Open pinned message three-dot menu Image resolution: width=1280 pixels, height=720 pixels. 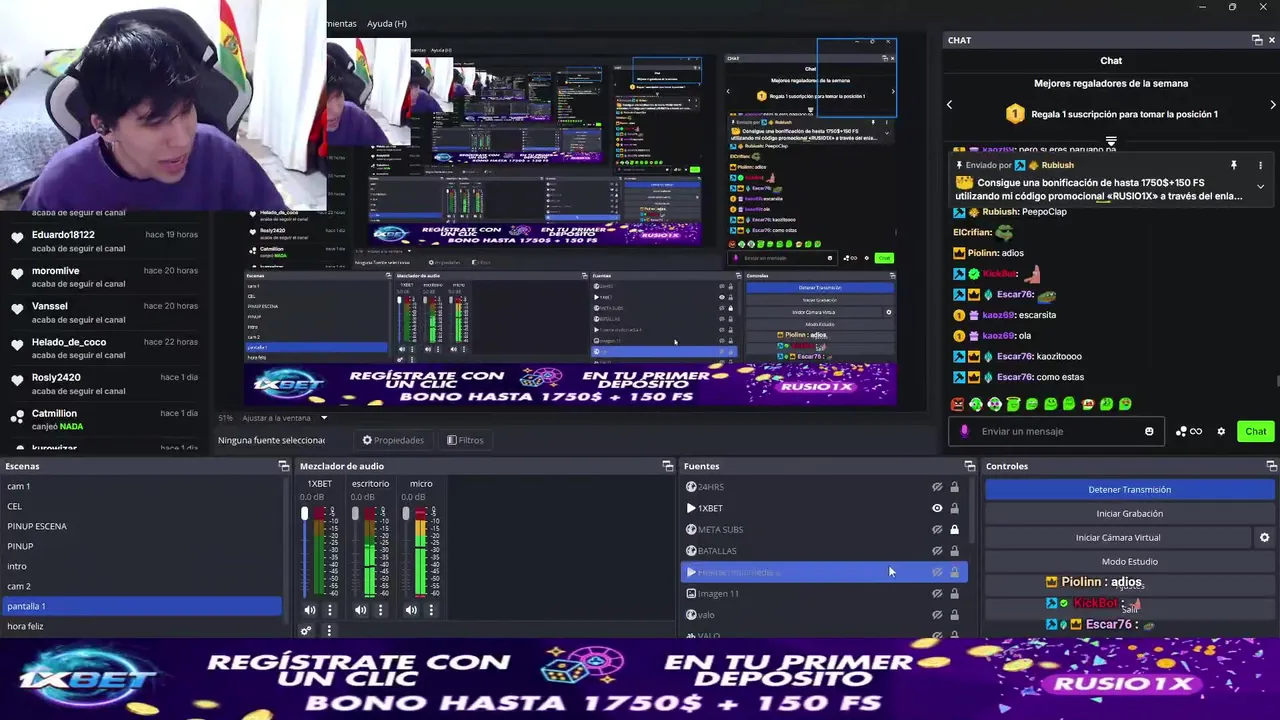[1260, 165]
